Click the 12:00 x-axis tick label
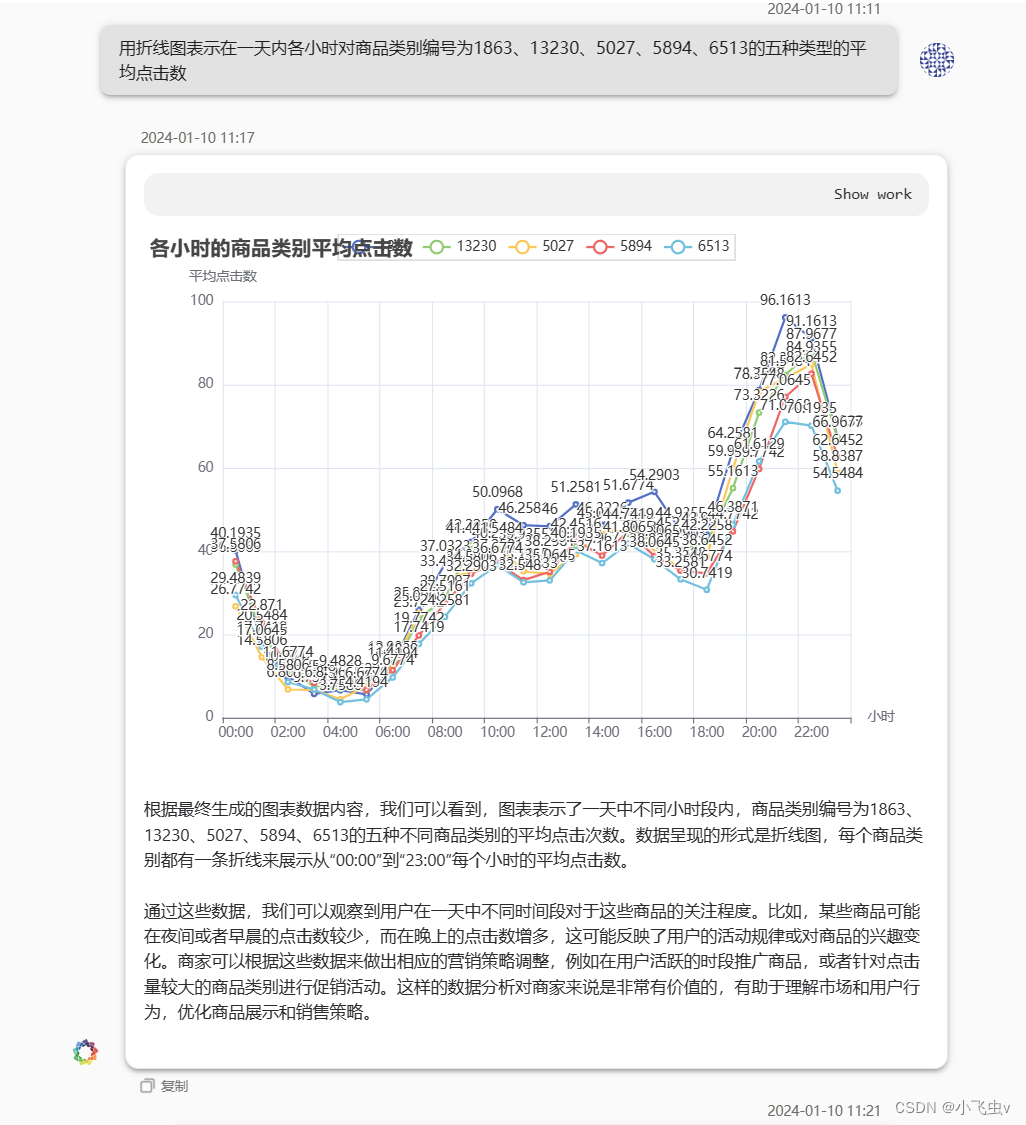The width and height of the screenshot is (1026, 1125). coord(550,732)
